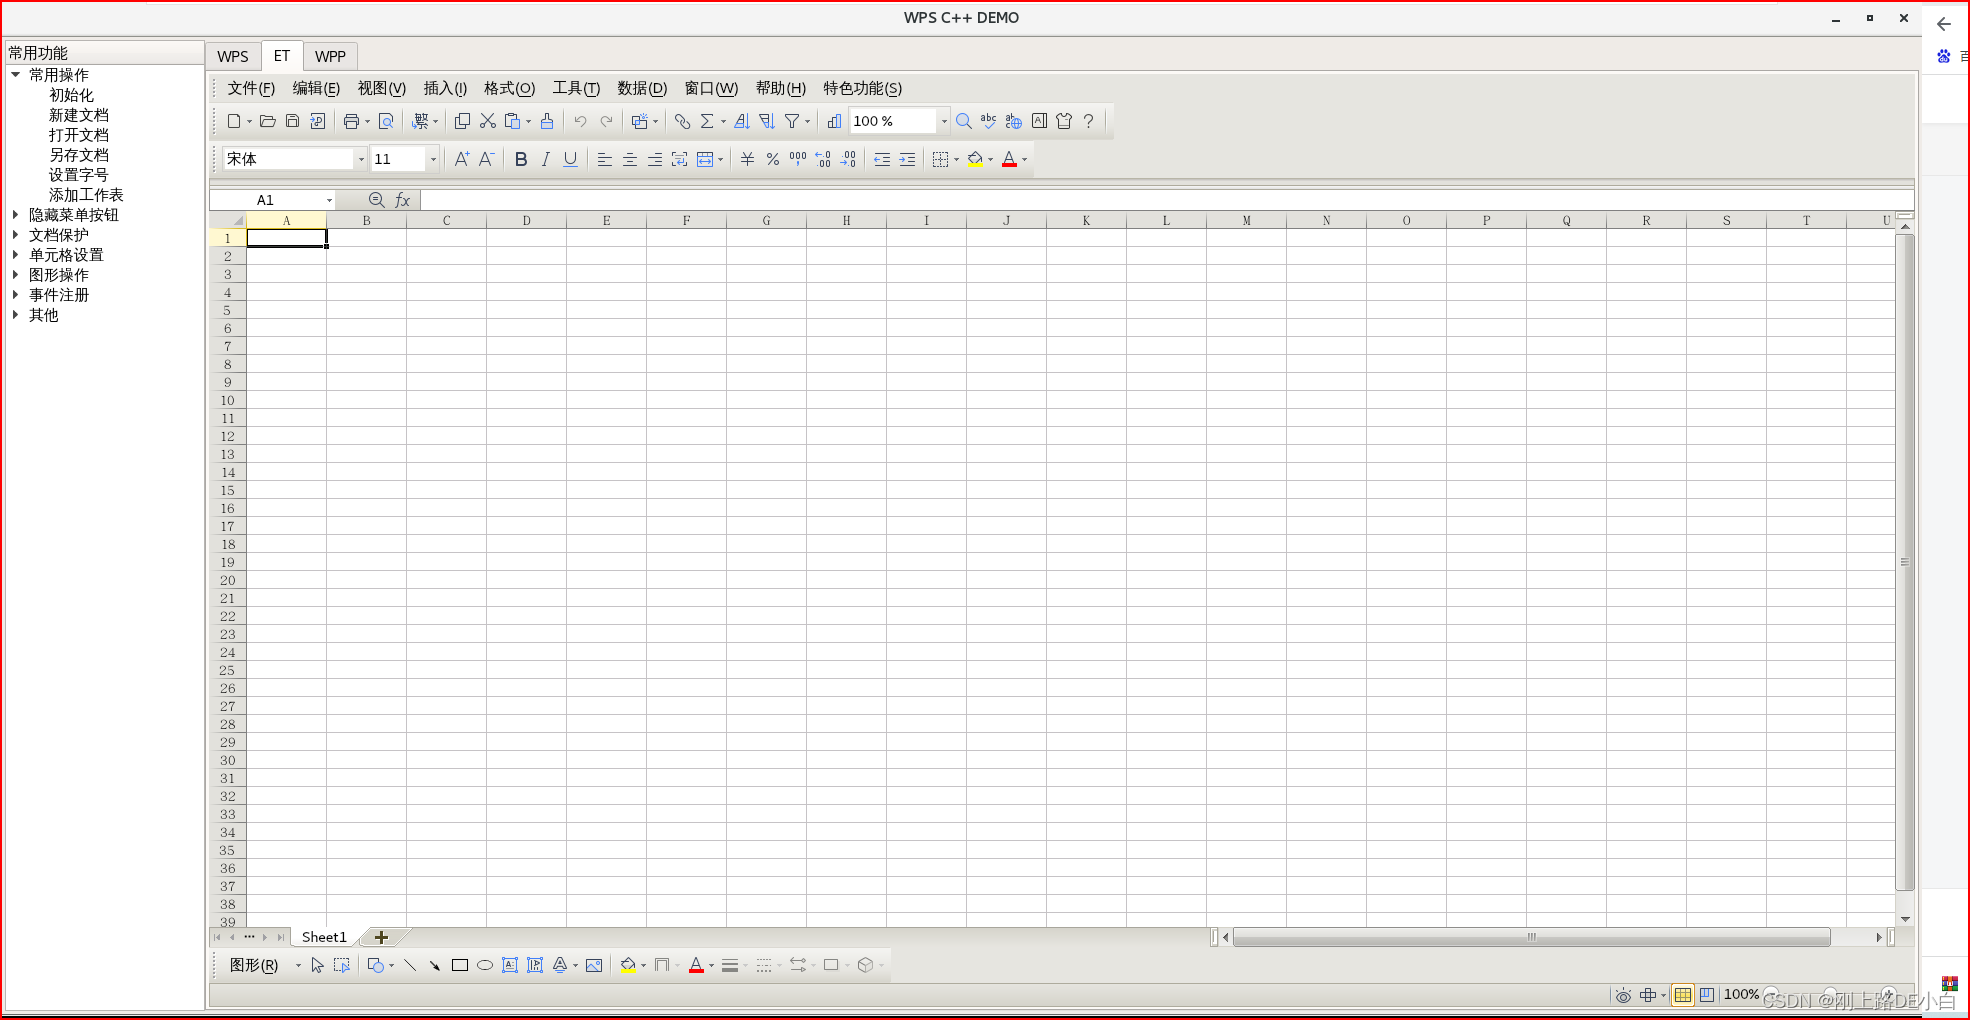Save the document with the Save icon

[292, 121]
